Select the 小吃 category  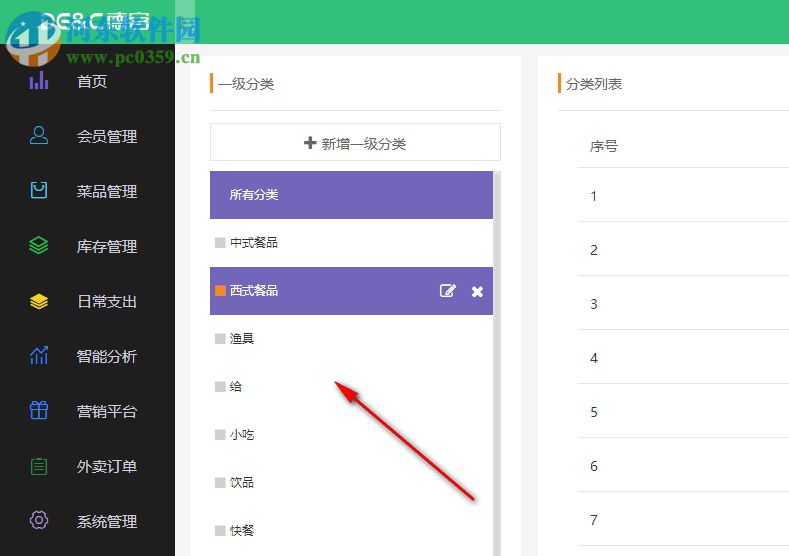351,435
